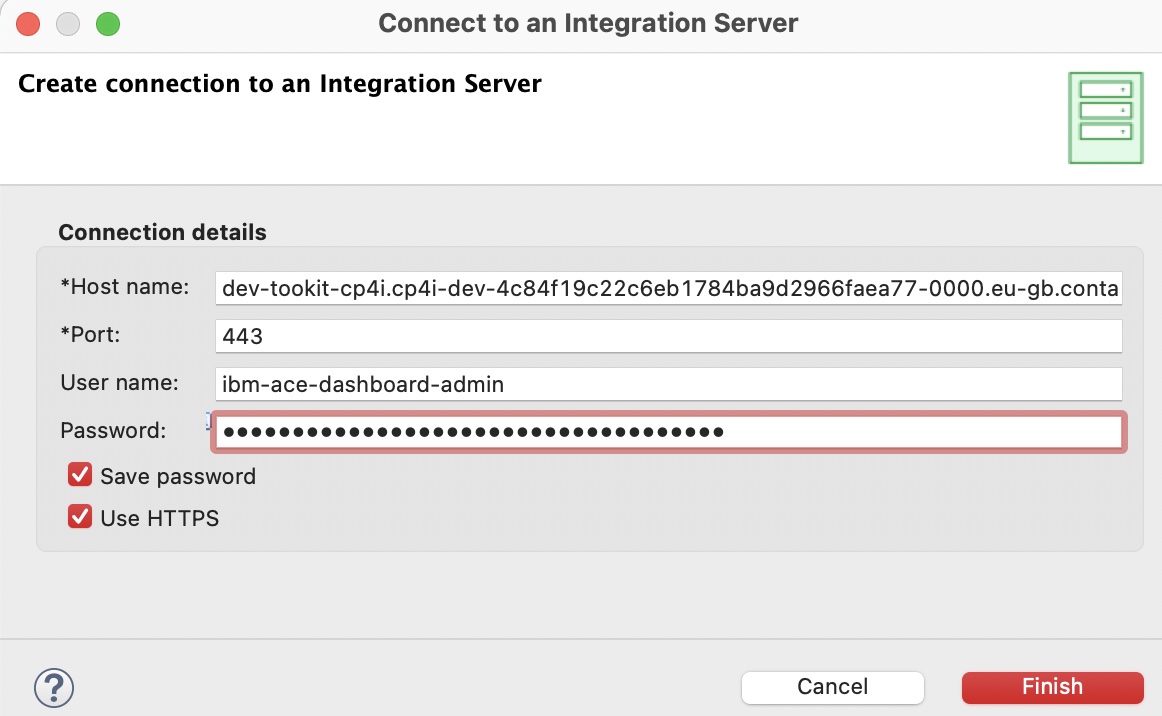
Task: Click the Host name label
Action: point(125,286)
